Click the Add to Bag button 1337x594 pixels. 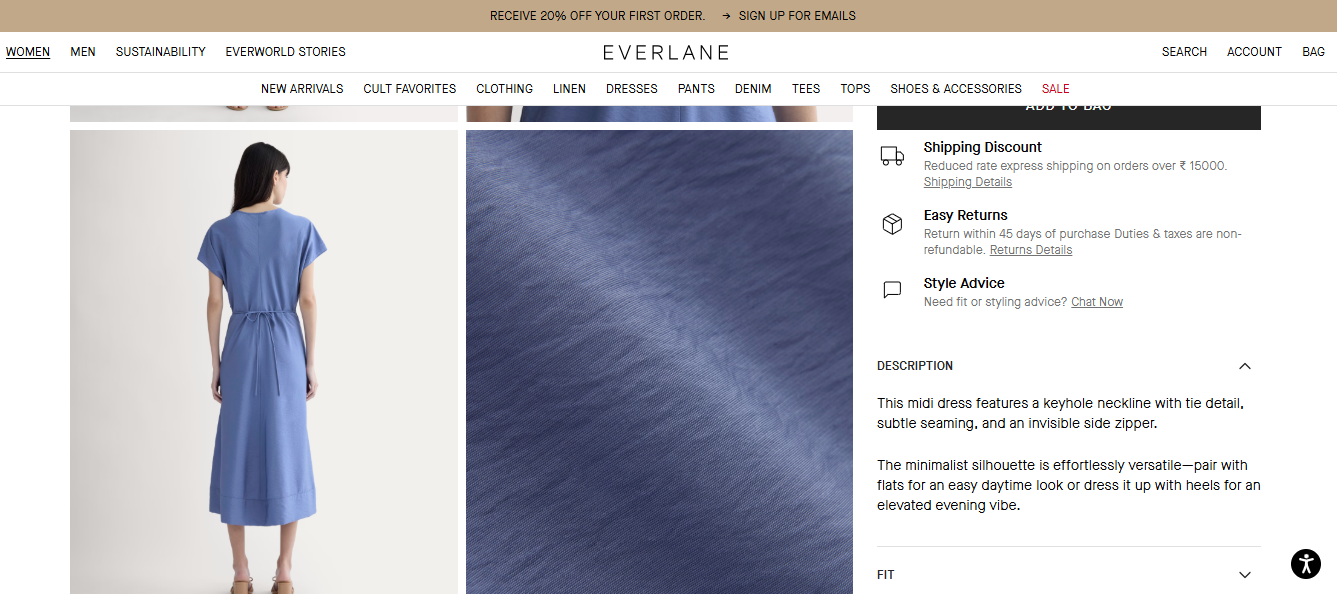(x=1069, y=117)
